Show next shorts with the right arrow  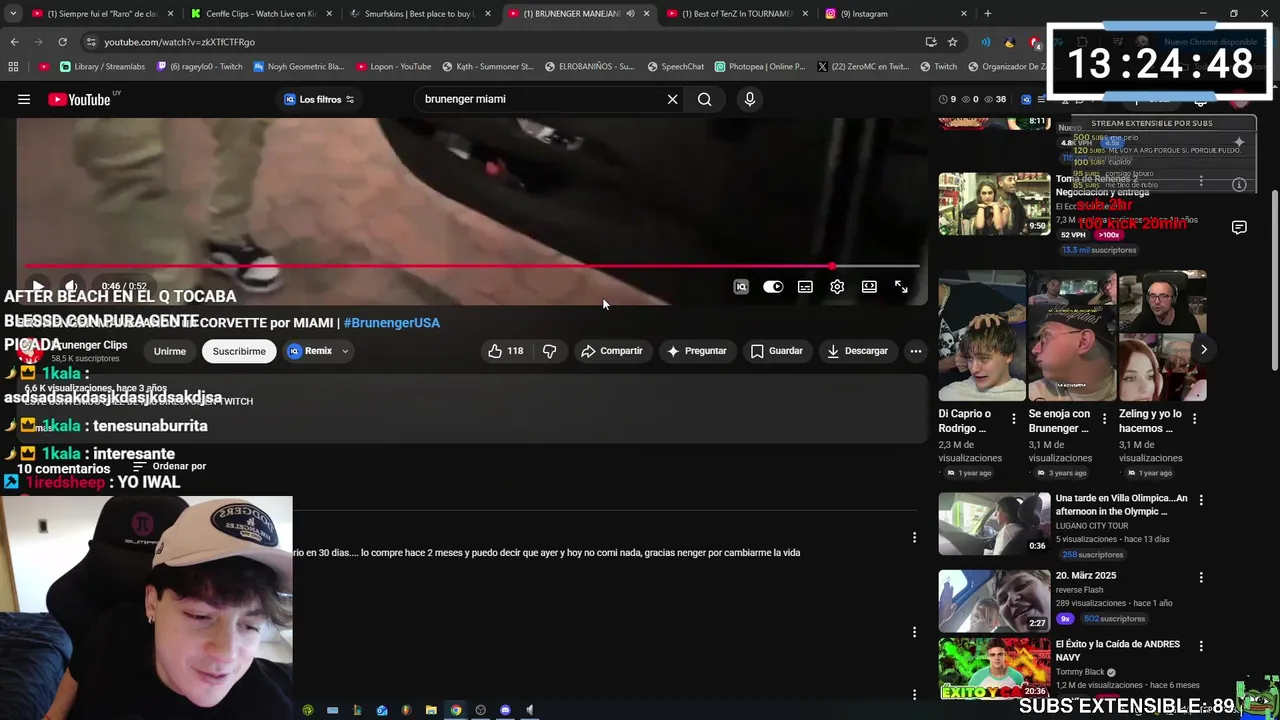[1203, 349]
